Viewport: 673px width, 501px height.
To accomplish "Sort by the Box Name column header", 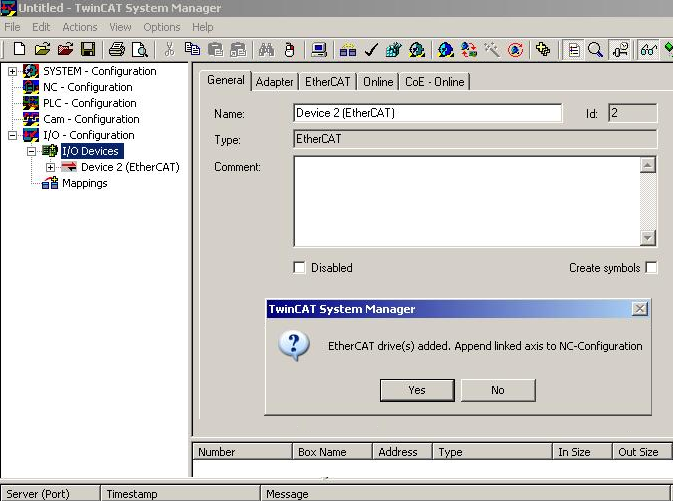I will pyautogui.click(x=332, y=452).
